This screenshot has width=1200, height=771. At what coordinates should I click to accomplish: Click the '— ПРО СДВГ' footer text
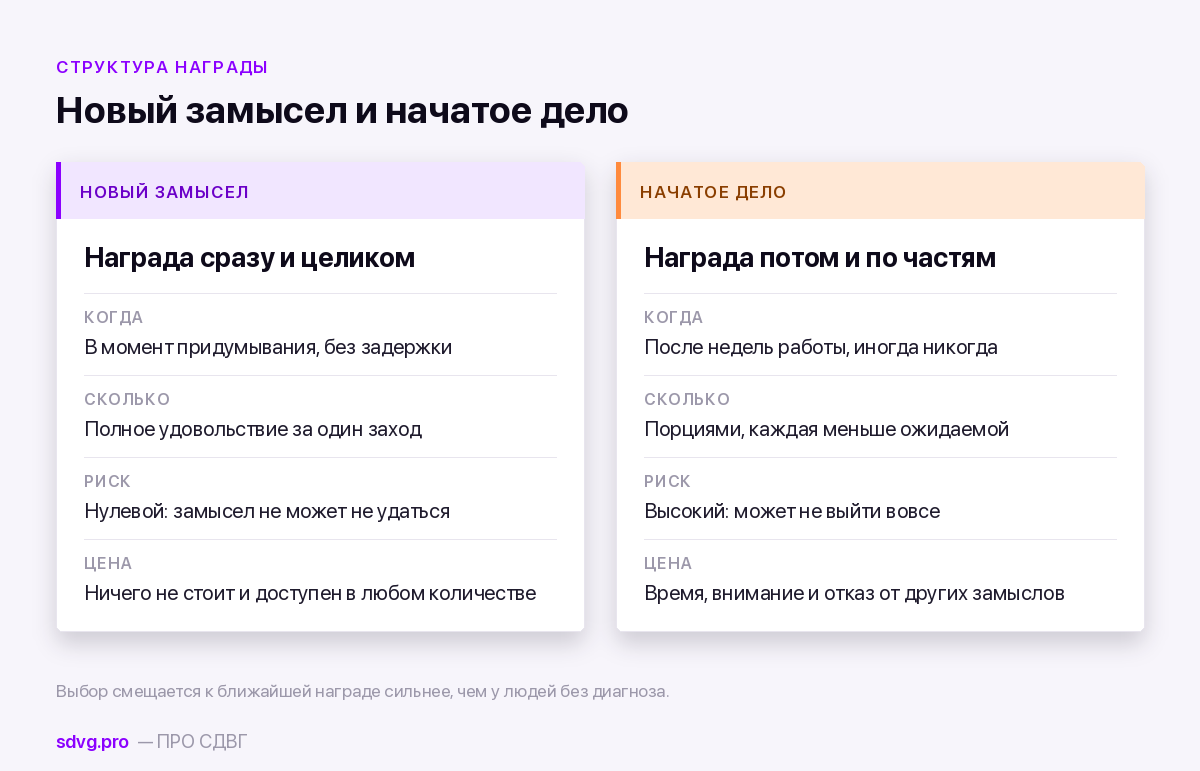pyautogui.click(x=192, y=742)
